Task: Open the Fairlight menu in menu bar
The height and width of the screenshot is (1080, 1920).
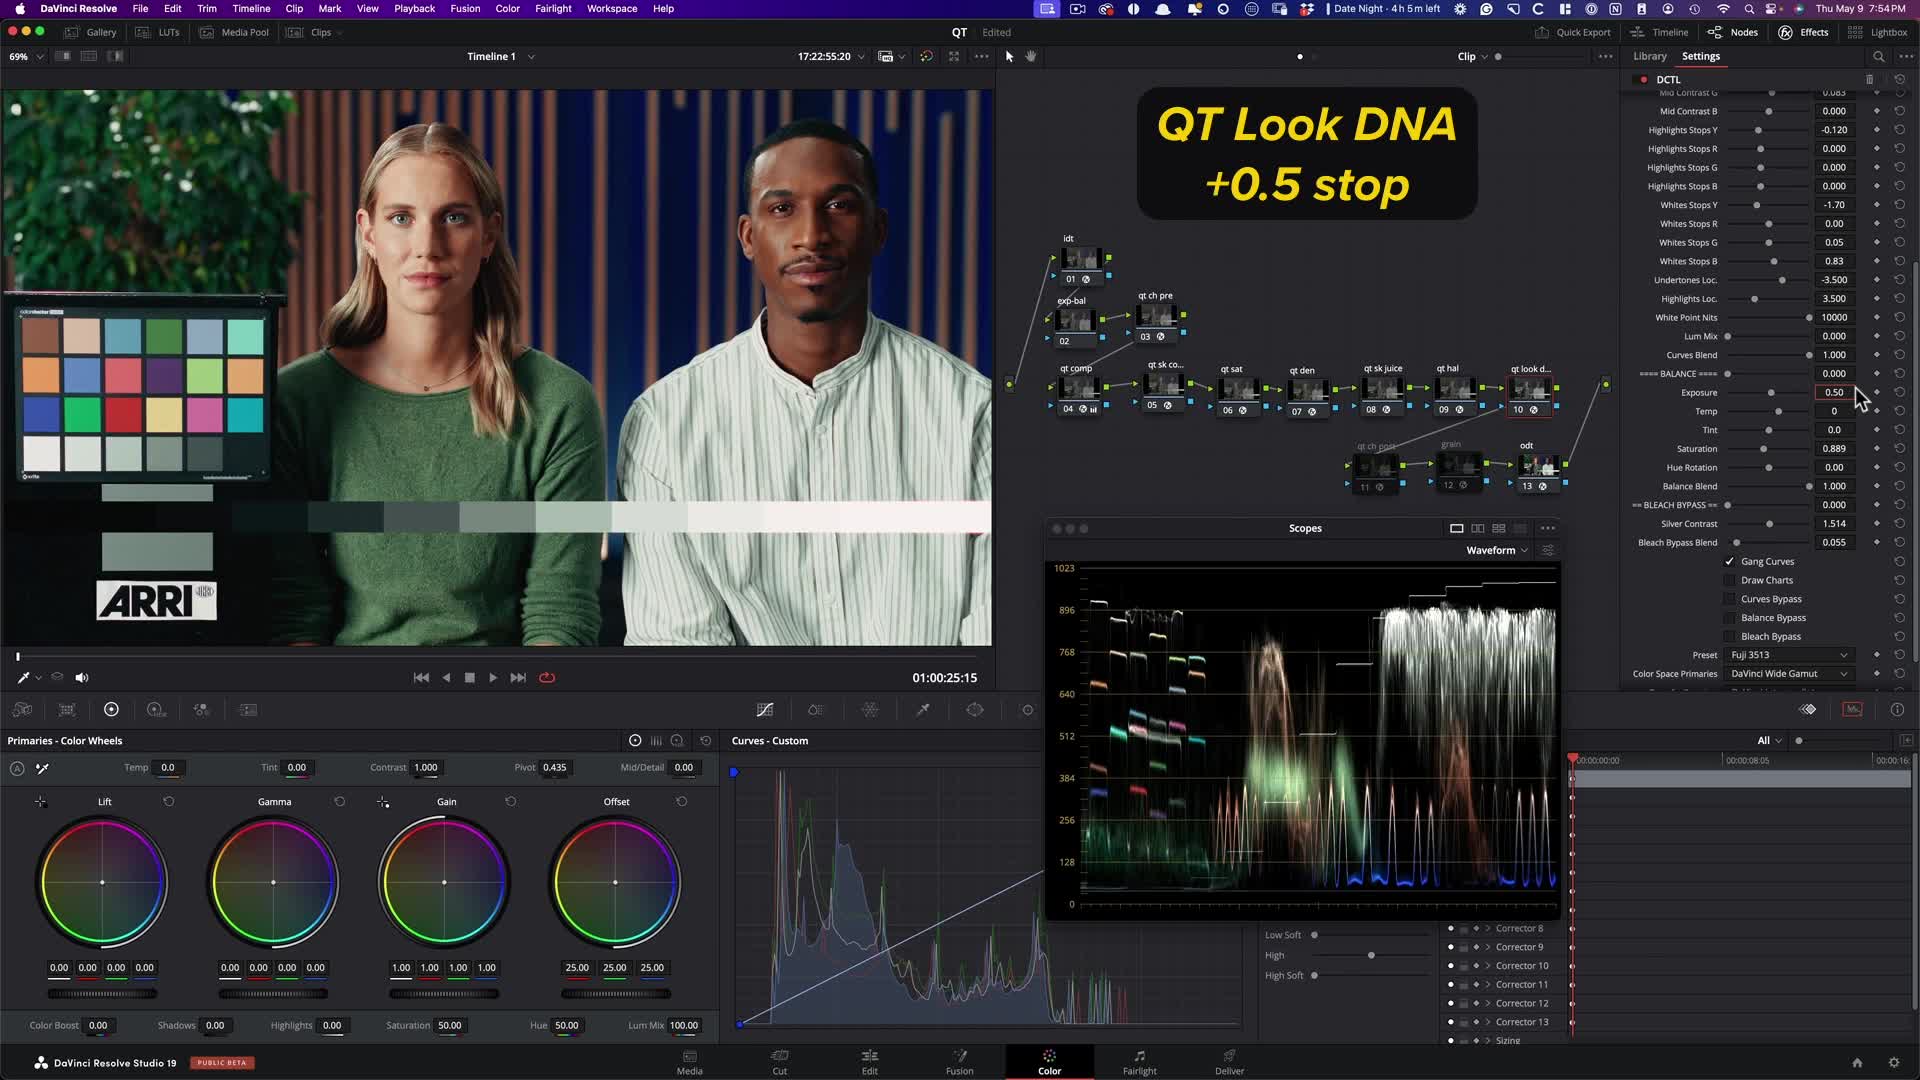Action: tap(553, 9)
